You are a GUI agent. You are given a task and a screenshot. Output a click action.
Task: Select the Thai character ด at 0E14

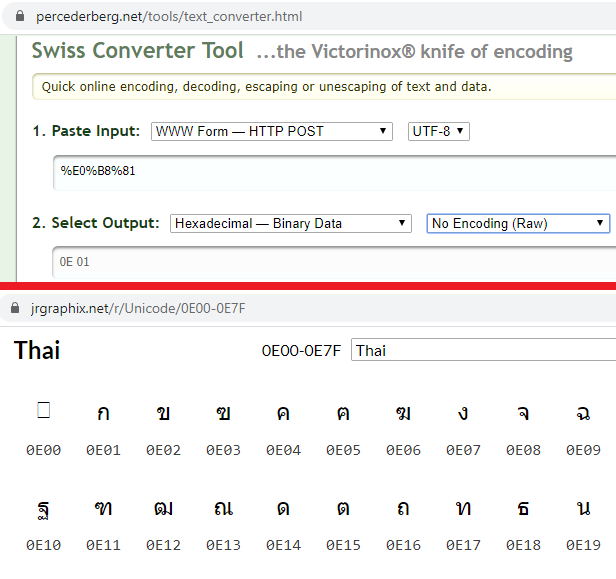[283, 508]
